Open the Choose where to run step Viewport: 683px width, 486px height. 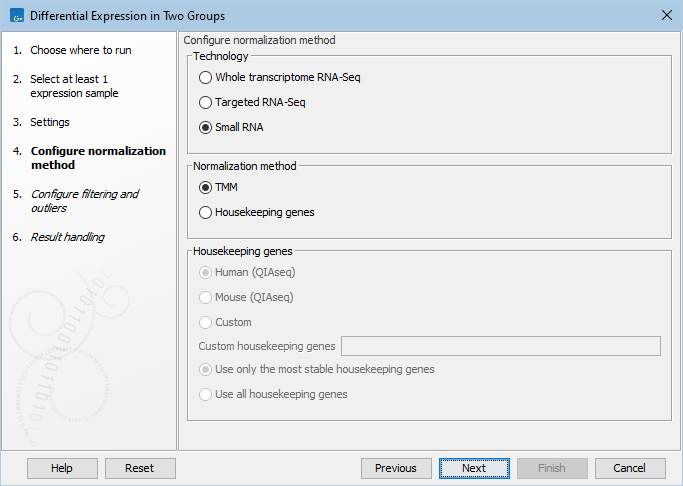[80, 50]
